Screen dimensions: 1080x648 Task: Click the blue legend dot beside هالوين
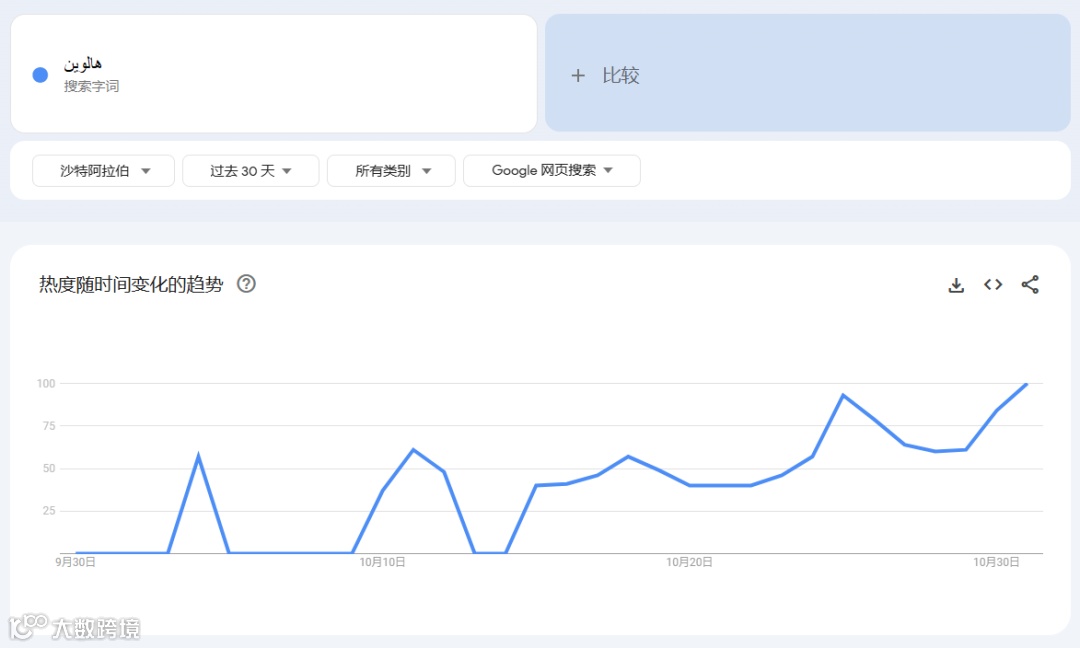pos(39,75)
